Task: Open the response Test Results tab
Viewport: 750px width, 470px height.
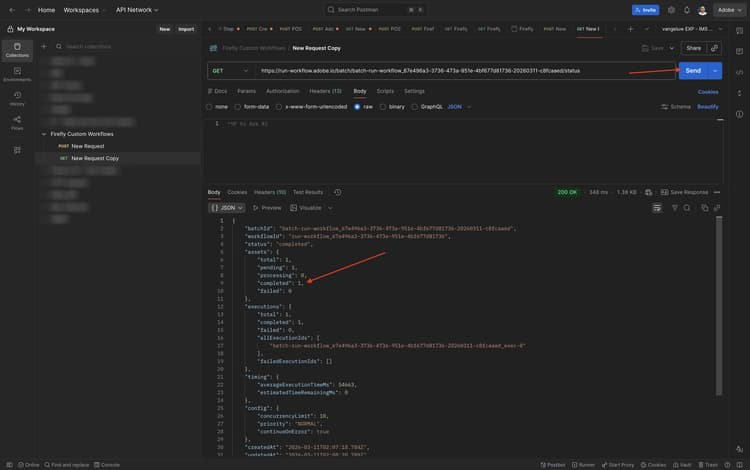Action: [308, 192]
